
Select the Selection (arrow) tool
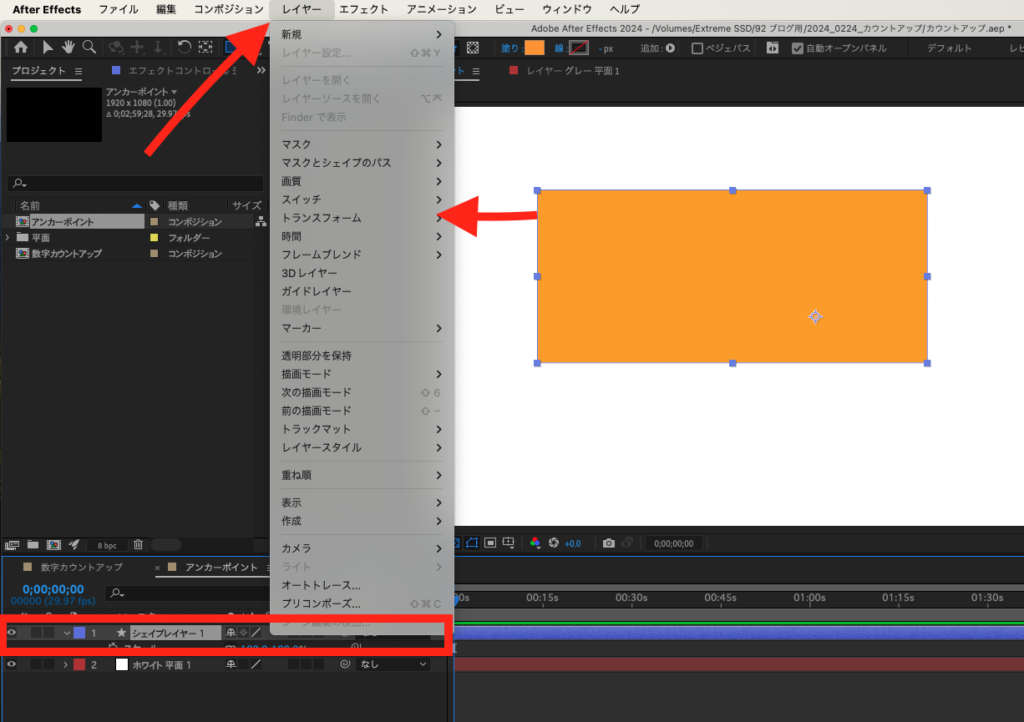click(x=48, y=47)
